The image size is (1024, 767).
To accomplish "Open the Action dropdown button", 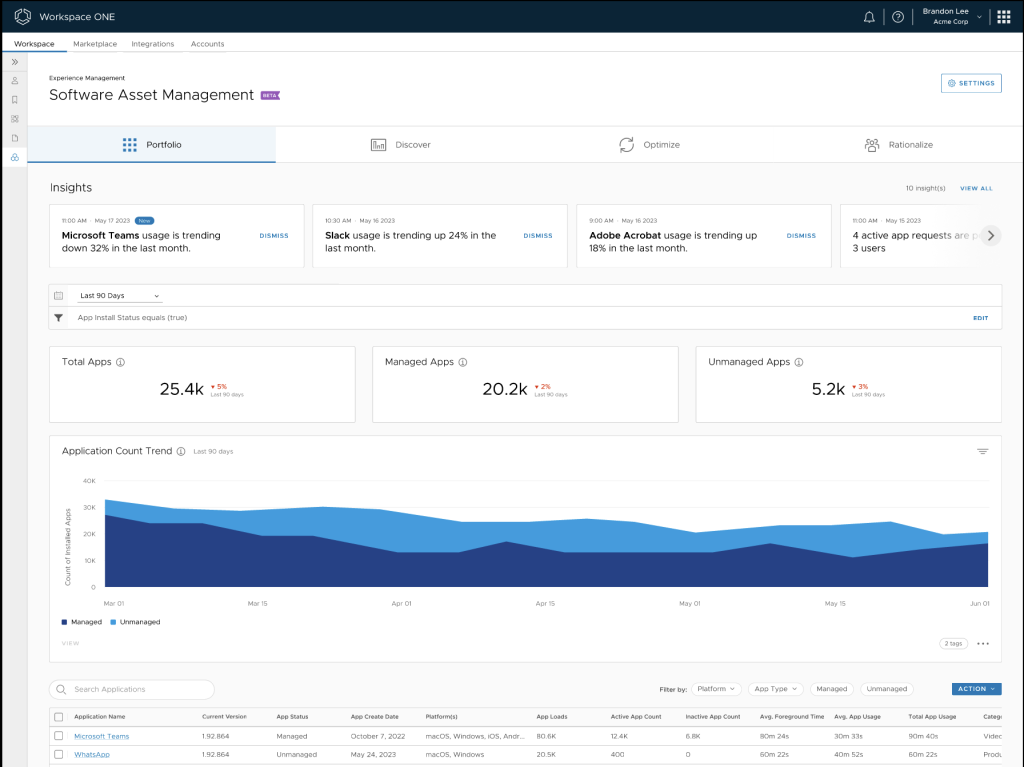I will pyautogui.click(x=976, y=689).
